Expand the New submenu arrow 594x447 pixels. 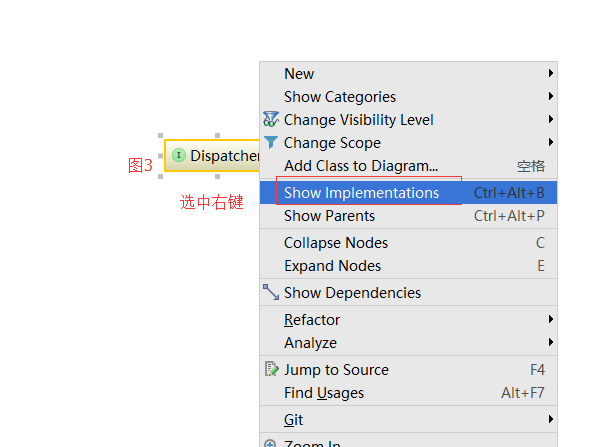click(x=551, y=73)
